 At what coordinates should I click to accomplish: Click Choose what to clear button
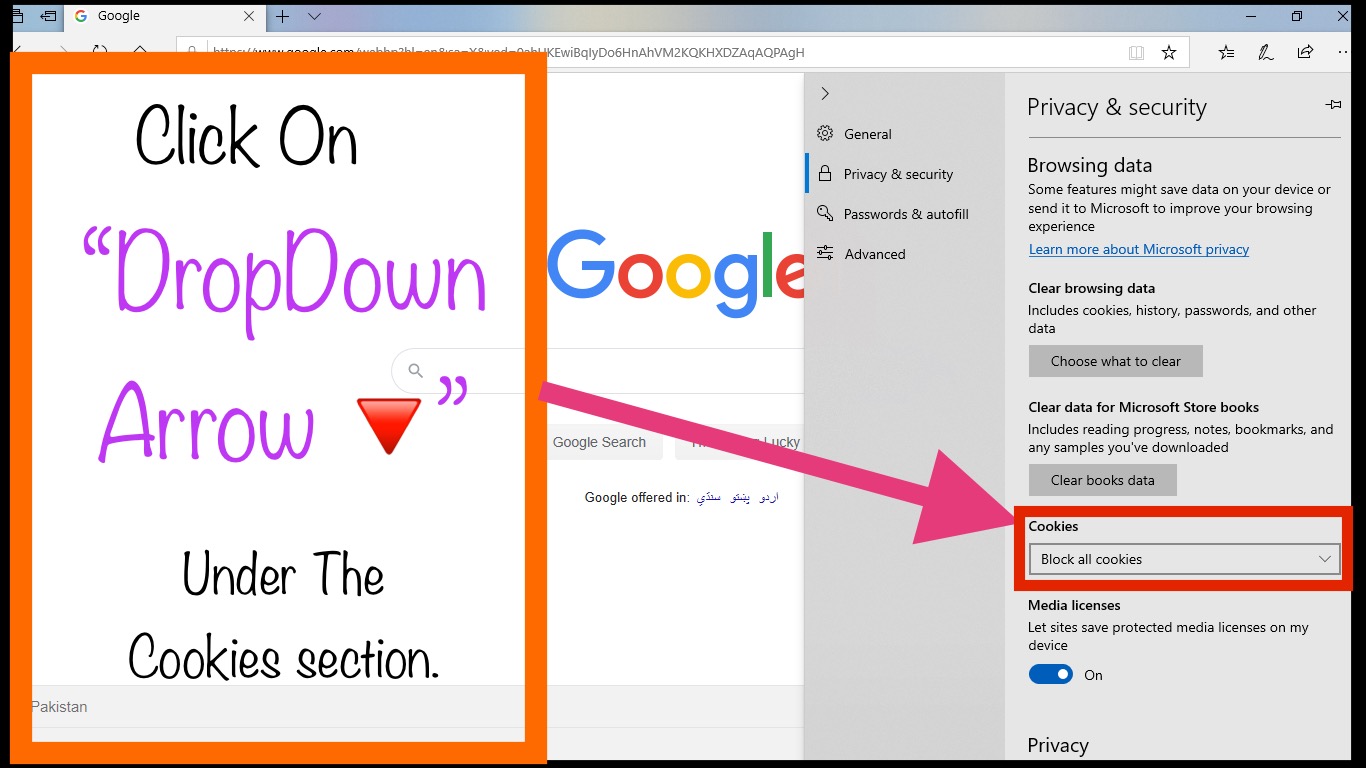coord(1116,361)
